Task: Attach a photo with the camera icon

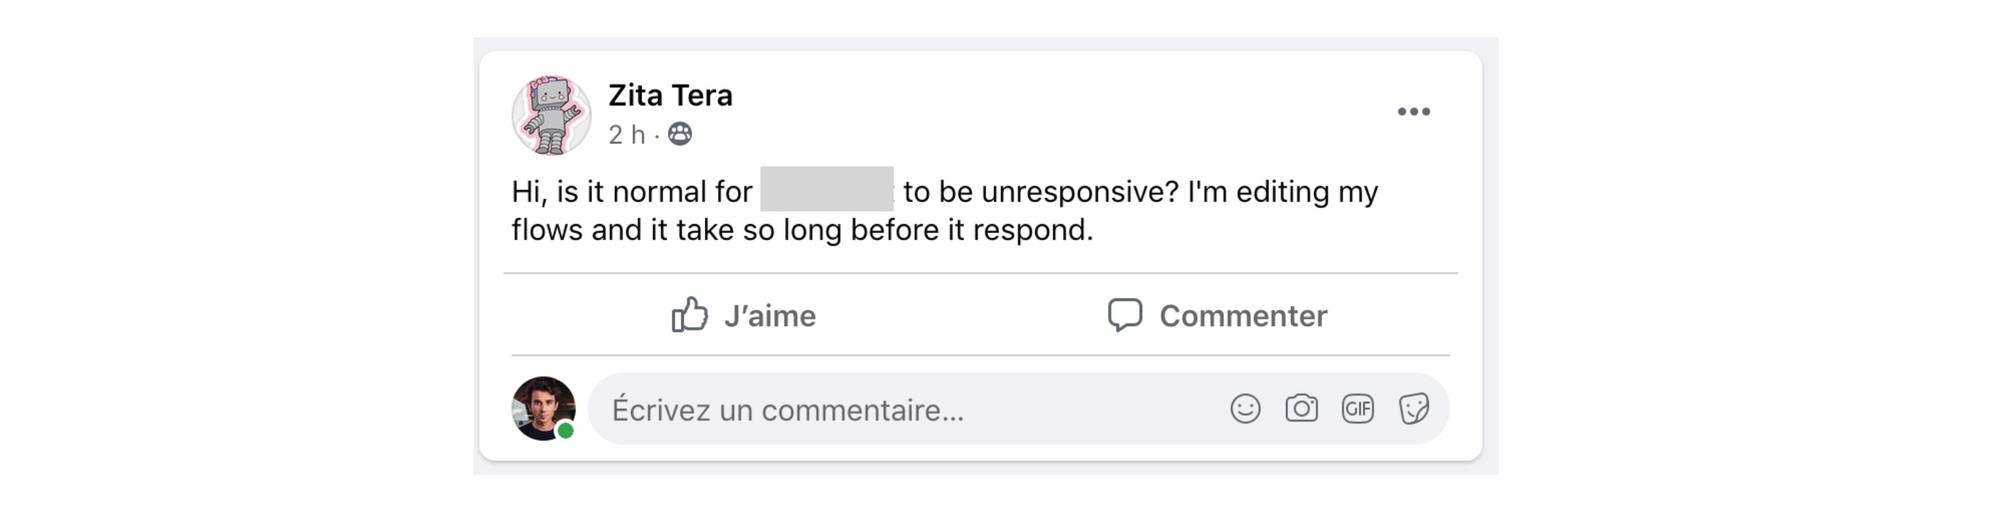Action: 1301,409
